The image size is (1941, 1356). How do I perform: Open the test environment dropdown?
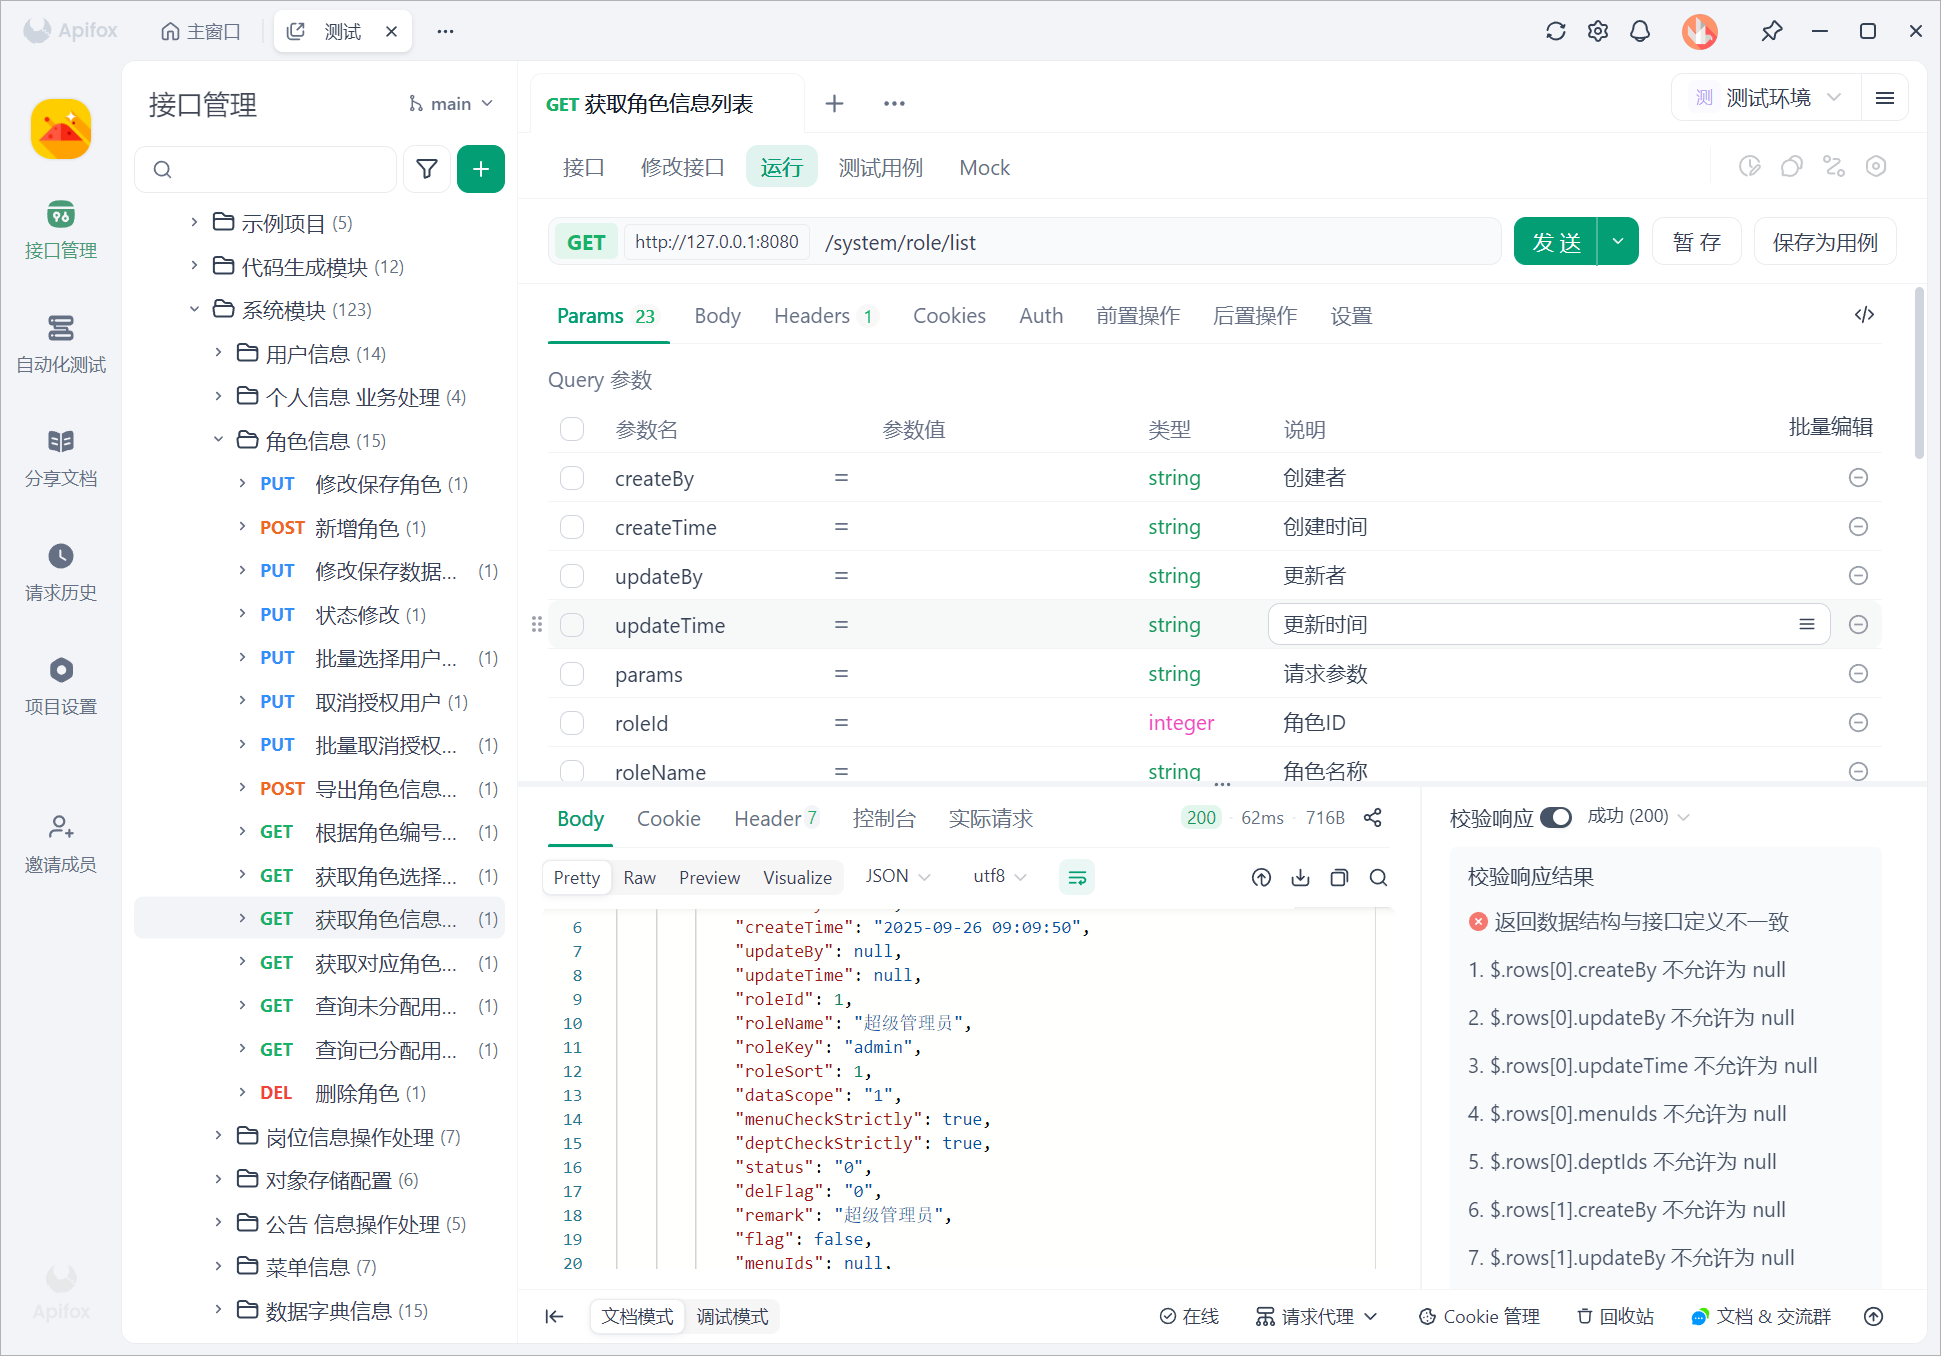(x=1767, y=98)
